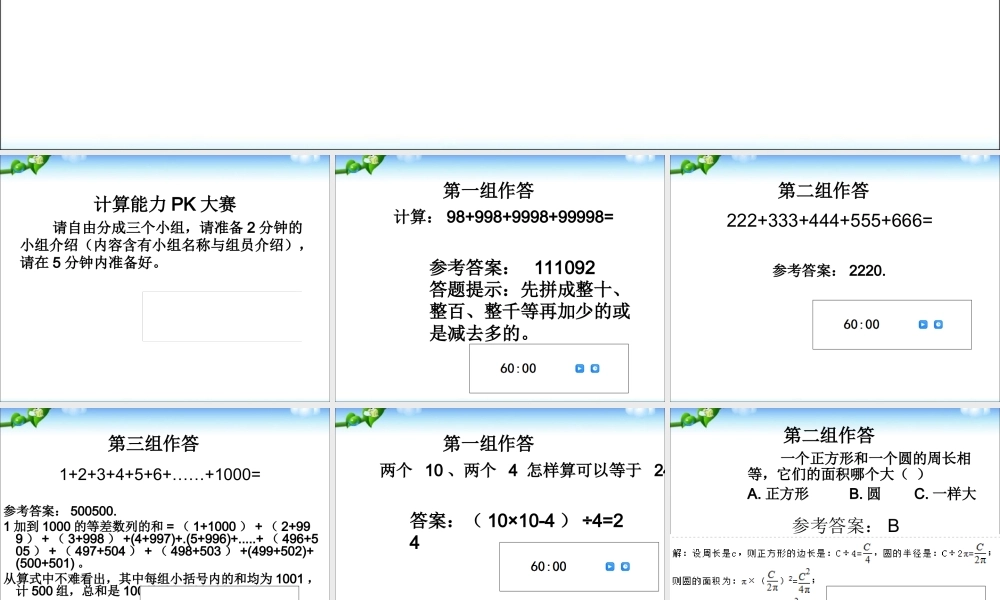The image size is (1000, 600).
Task: Click the stop icon next to 第二组作答 countdown
Action: click(x=938, y=324)
